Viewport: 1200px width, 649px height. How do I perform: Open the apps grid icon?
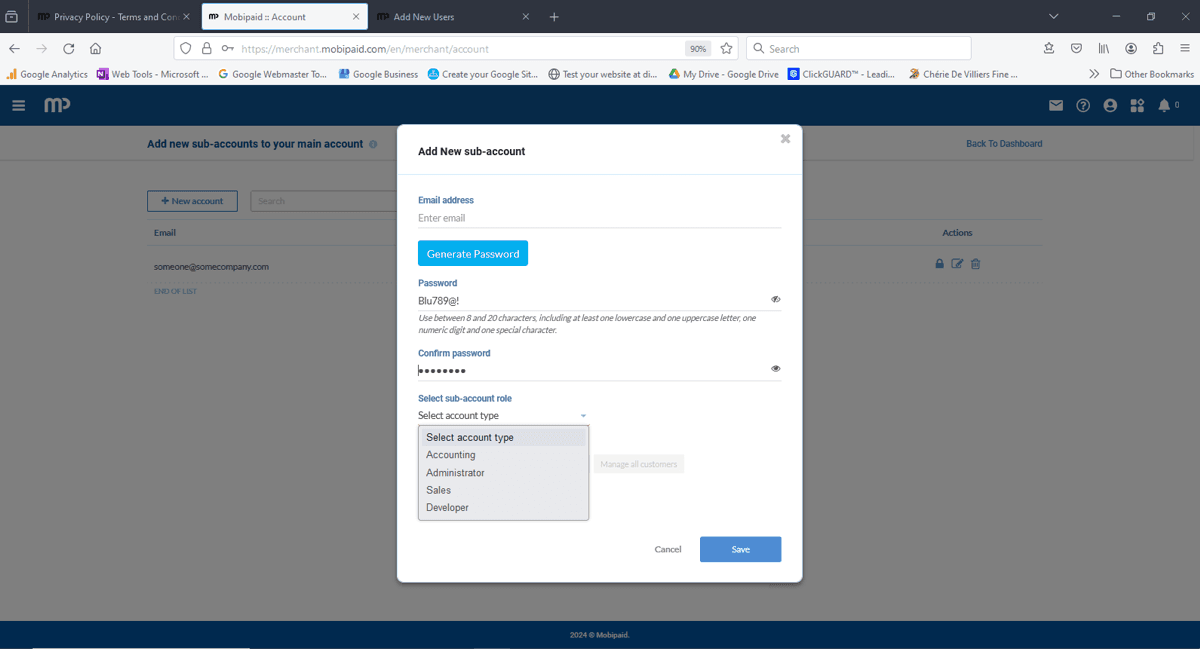pos(1137,105)
